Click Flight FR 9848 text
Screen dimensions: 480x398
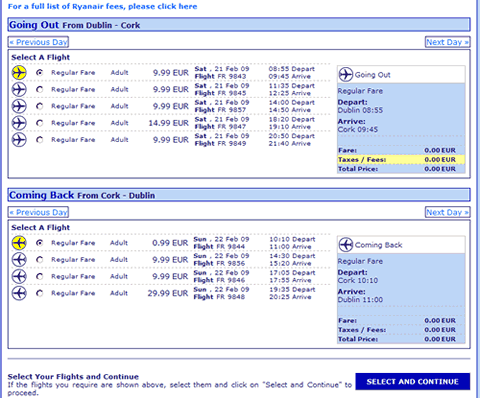coord(219,297)
